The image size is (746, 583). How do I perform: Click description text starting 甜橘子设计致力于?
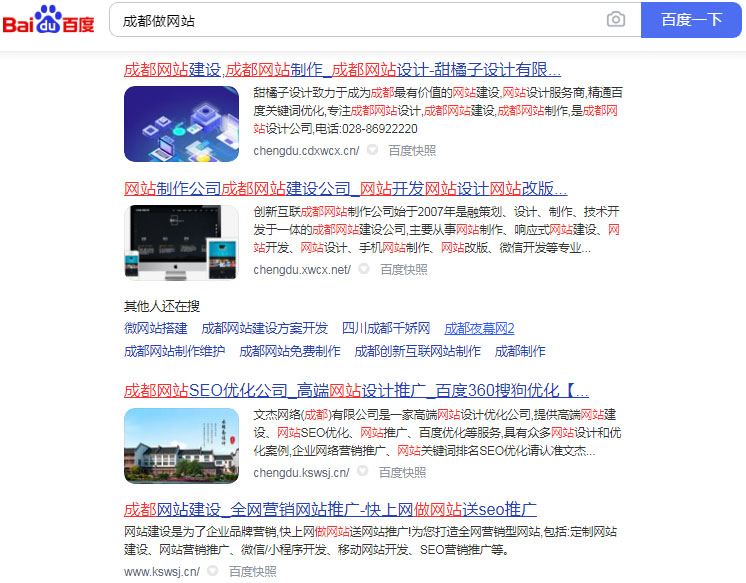[438, 110]
